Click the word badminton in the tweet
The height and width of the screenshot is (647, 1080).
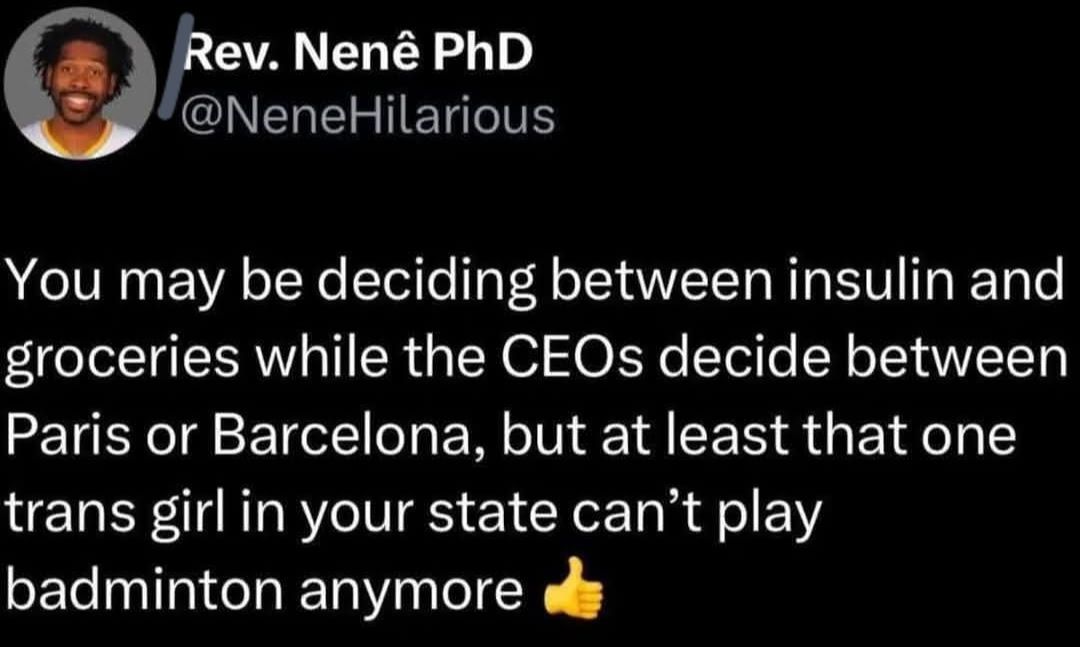[x=145, y=590]
